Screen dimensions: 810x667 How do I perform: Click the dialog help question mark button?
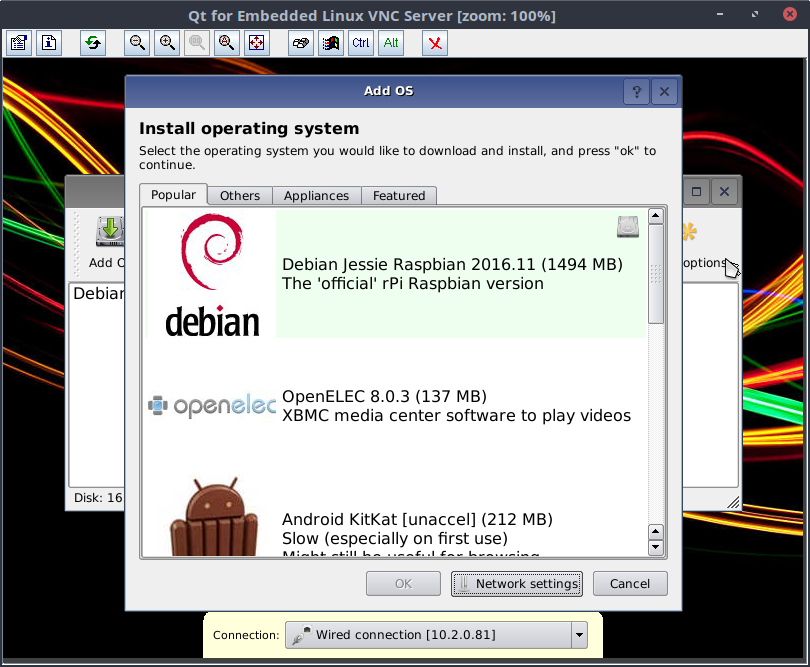(x=636, y=91)
